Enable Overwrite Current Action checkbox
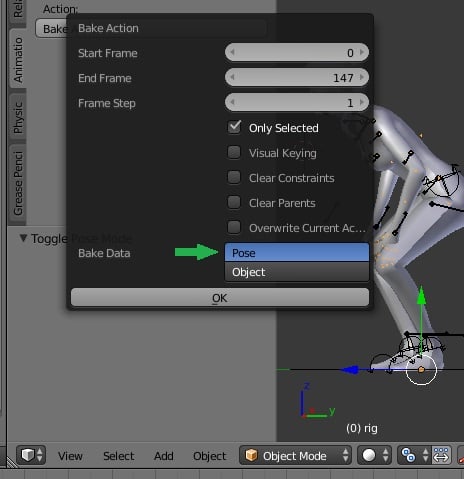The height and width of the screenshot is (479, 464). point(234,227)
